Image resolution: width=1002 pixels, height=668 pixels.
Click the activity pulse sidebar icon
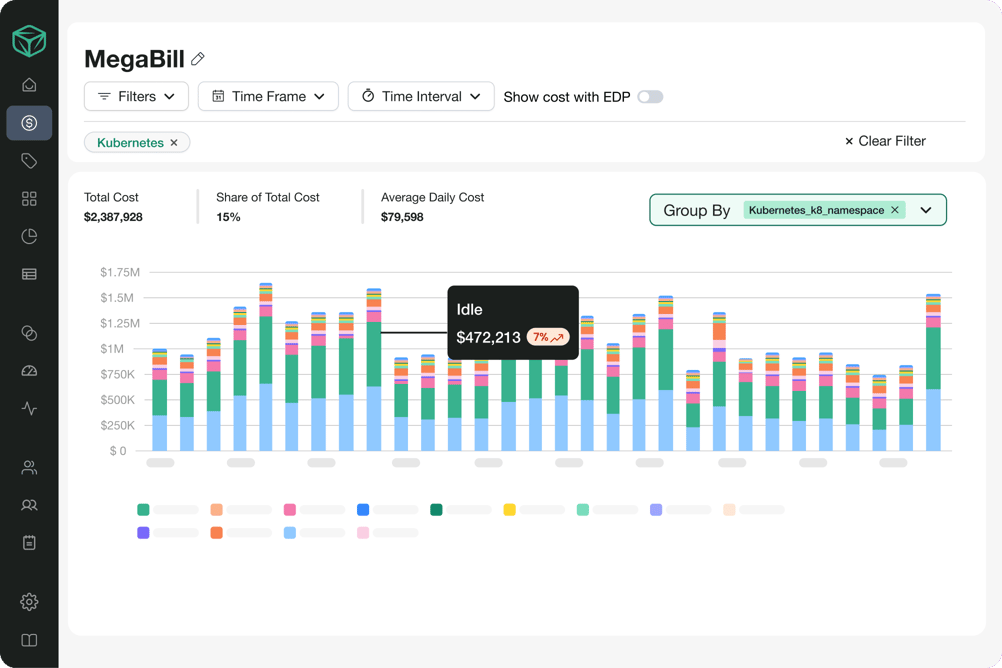tap(29, 409)
